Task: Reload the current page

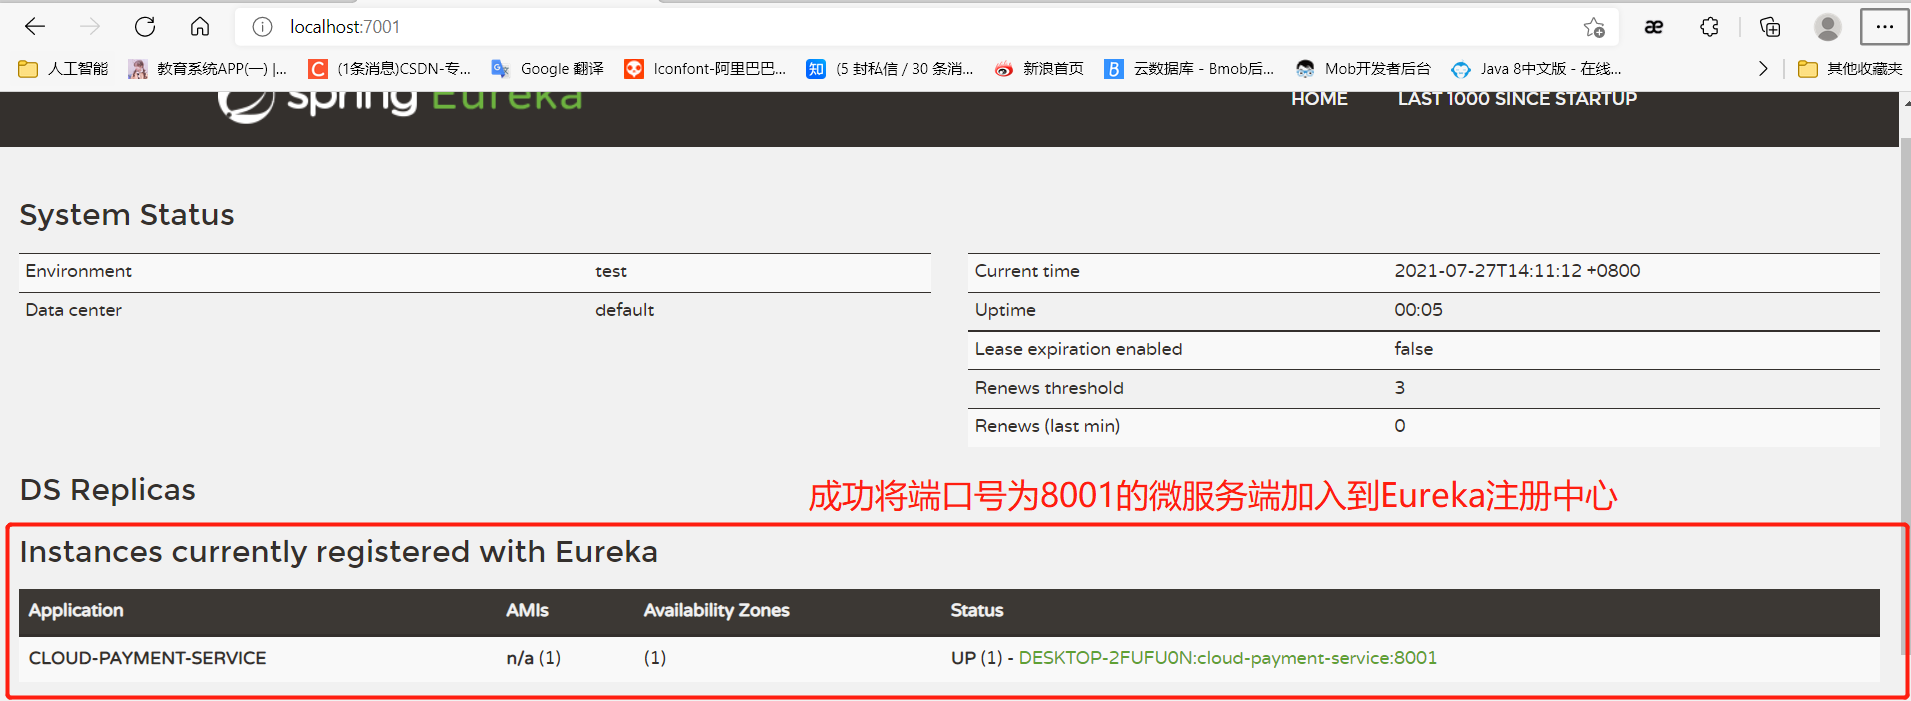Action: coord(145,27)
